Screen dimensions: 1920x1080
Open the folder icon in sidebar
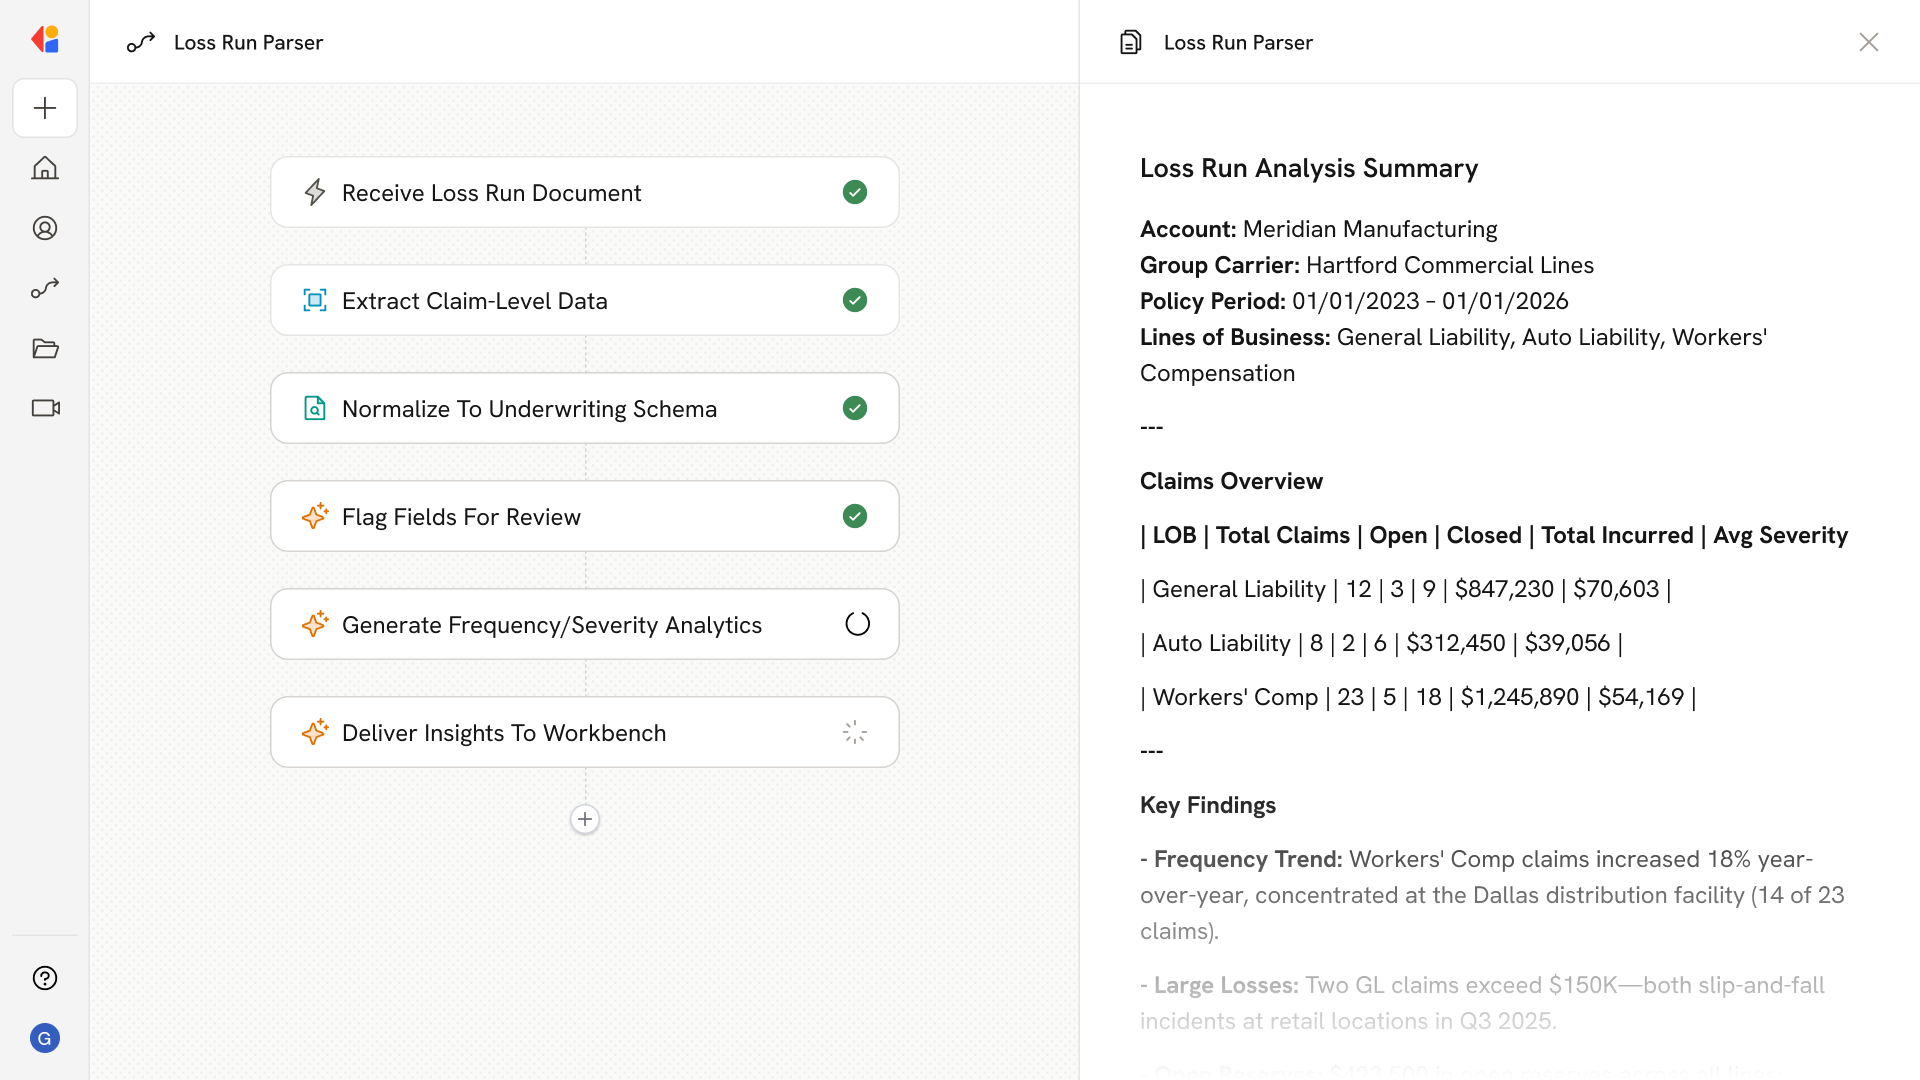pos(45,348)
